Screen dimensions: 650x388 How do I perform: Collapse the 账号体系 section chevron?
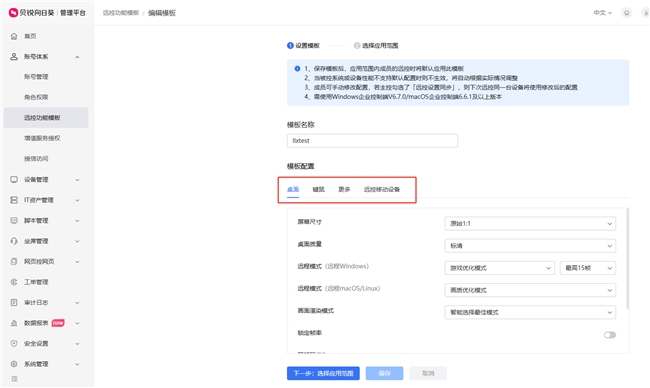pyautogui.click(x=77, y=57)
